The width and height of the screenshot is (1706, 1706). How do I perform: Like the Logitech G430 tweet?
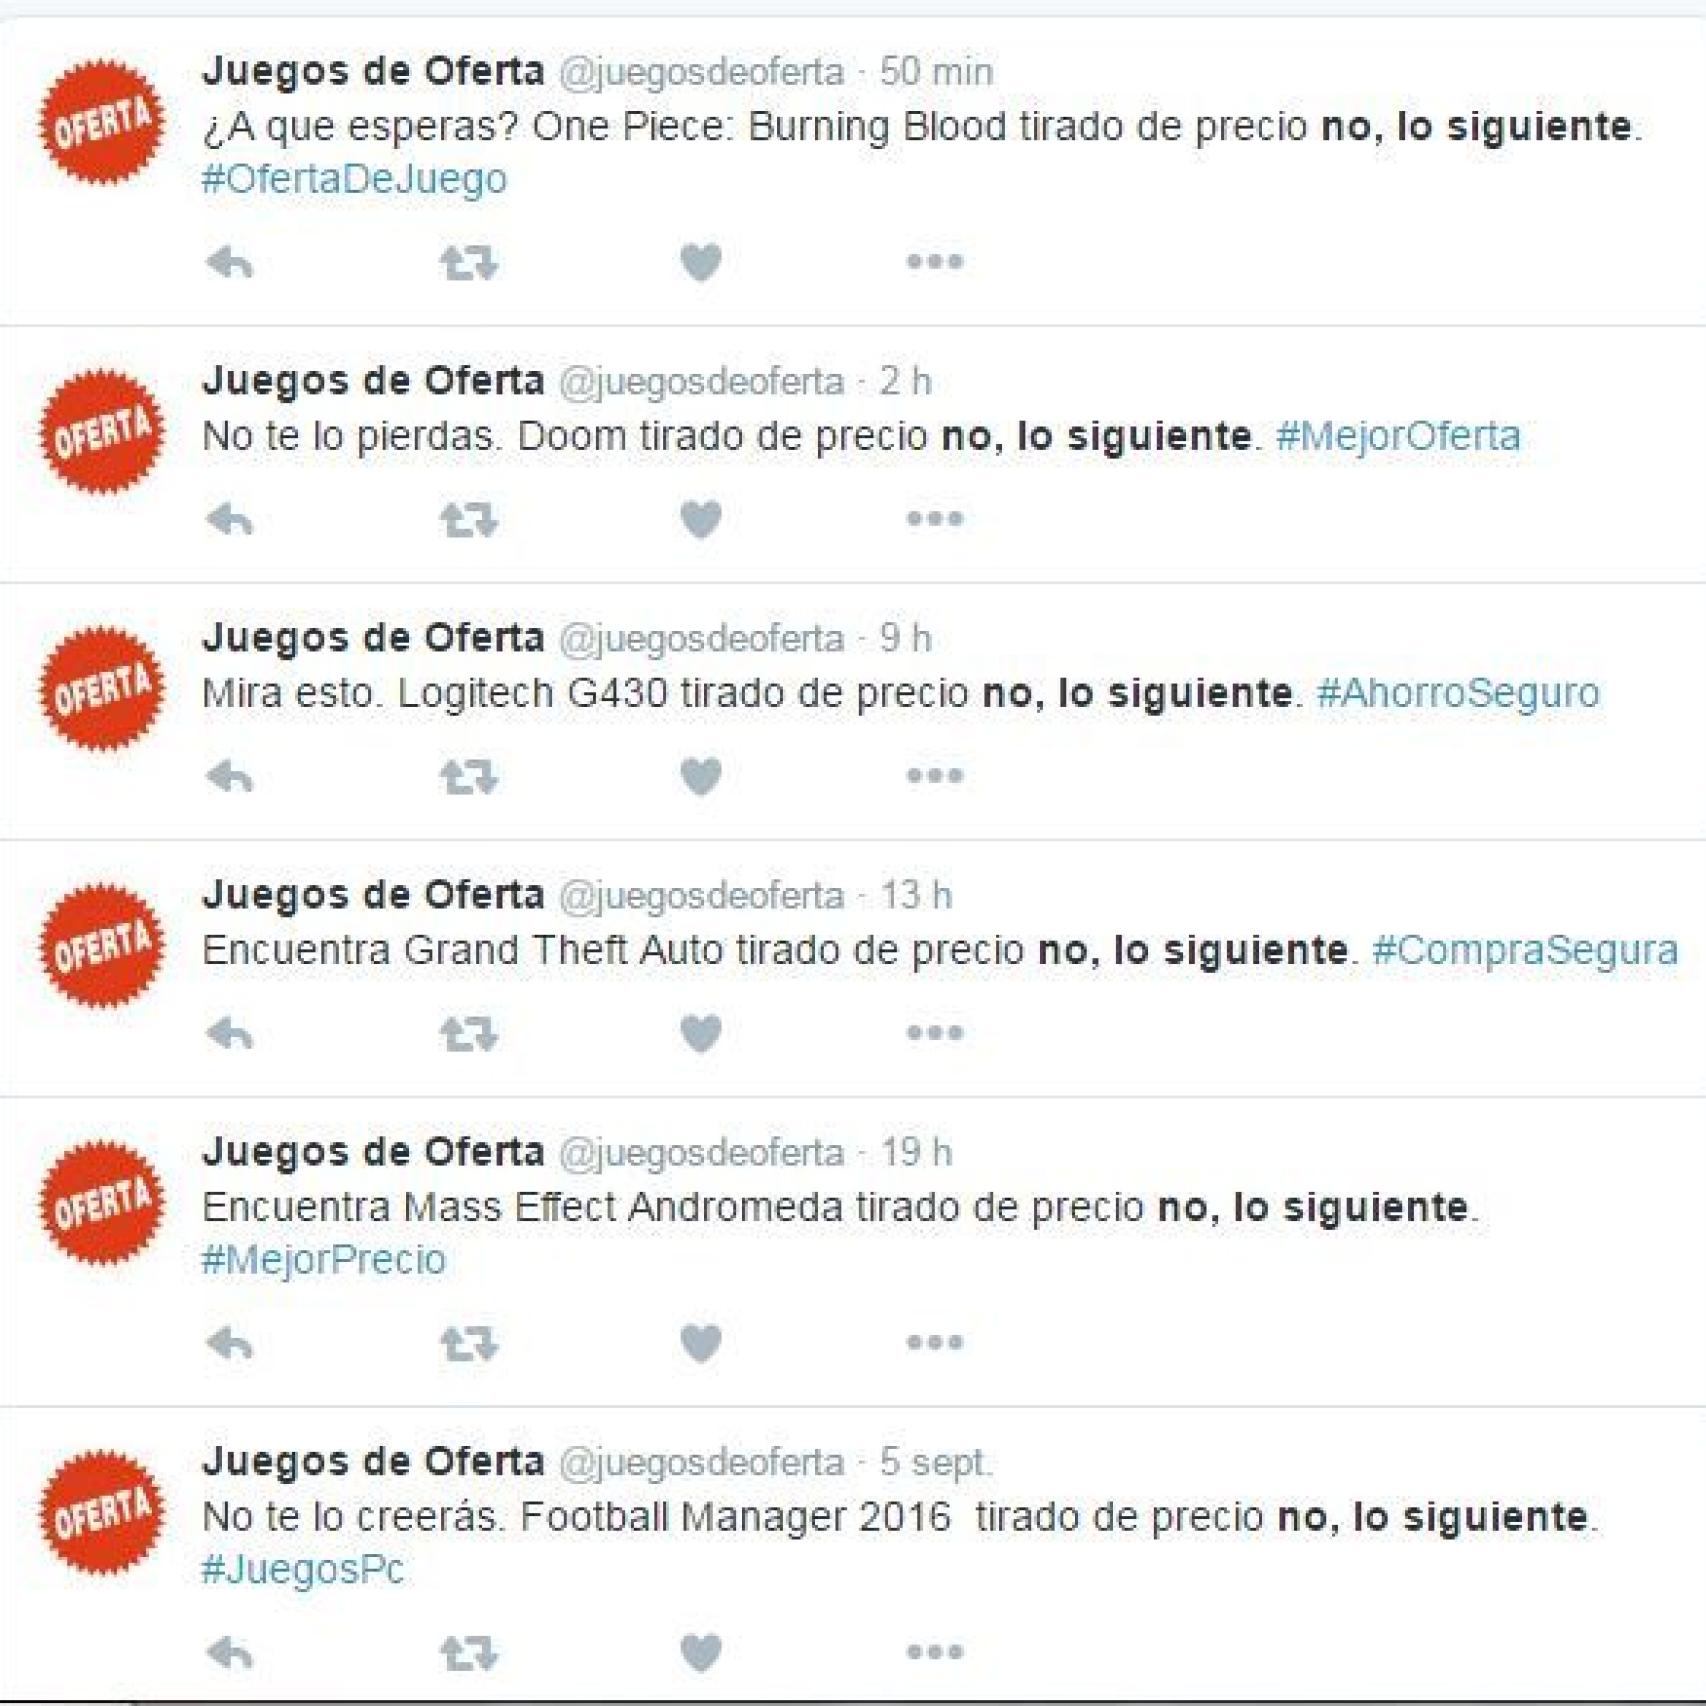click(701, 777)
